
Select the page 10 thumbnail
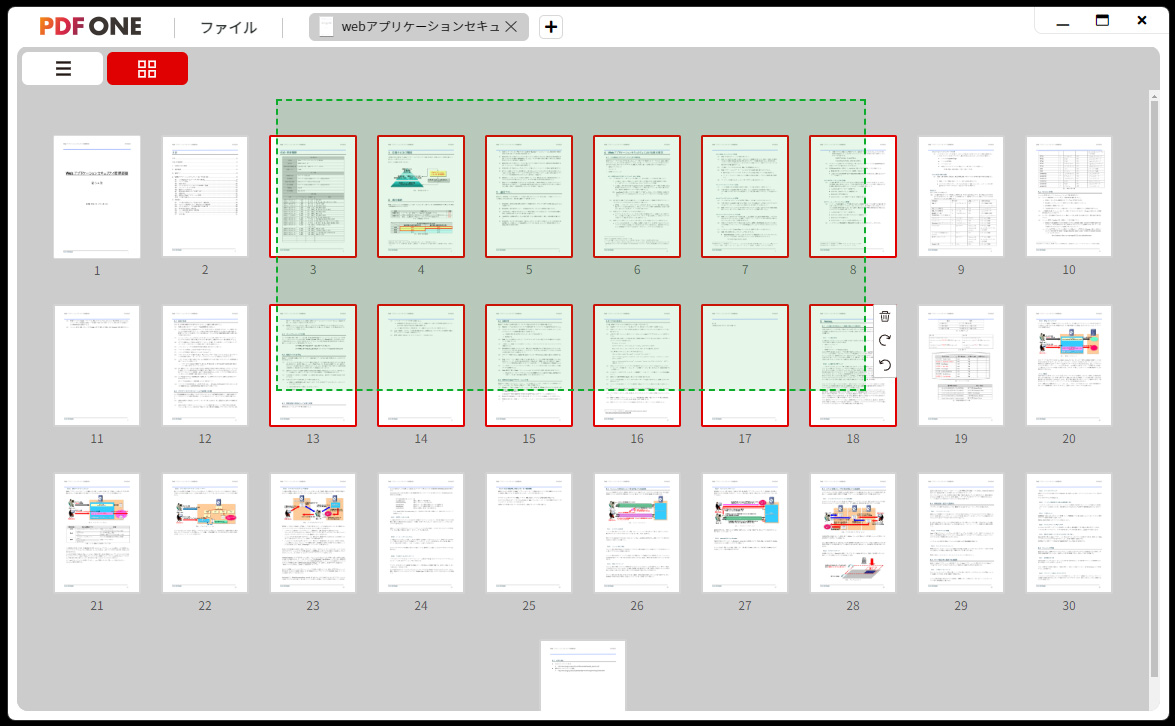(x=1069, y=197)
